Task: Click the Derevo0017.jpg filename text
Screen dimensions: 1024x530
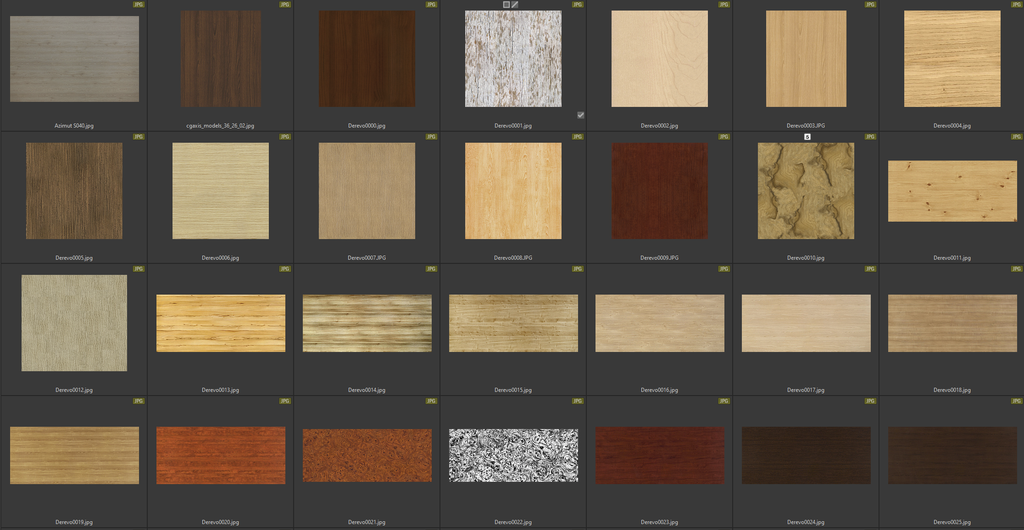Action: [x=806, y=390]
